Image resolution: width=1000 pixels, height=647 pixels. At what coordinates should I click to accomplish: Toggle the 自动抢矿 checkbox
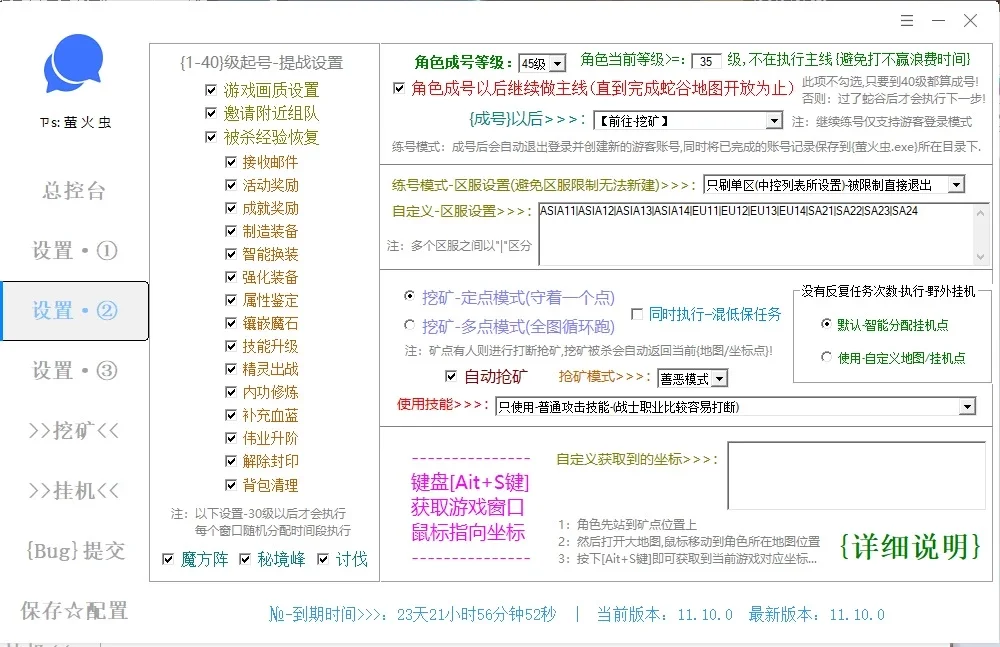coord(450,376)
